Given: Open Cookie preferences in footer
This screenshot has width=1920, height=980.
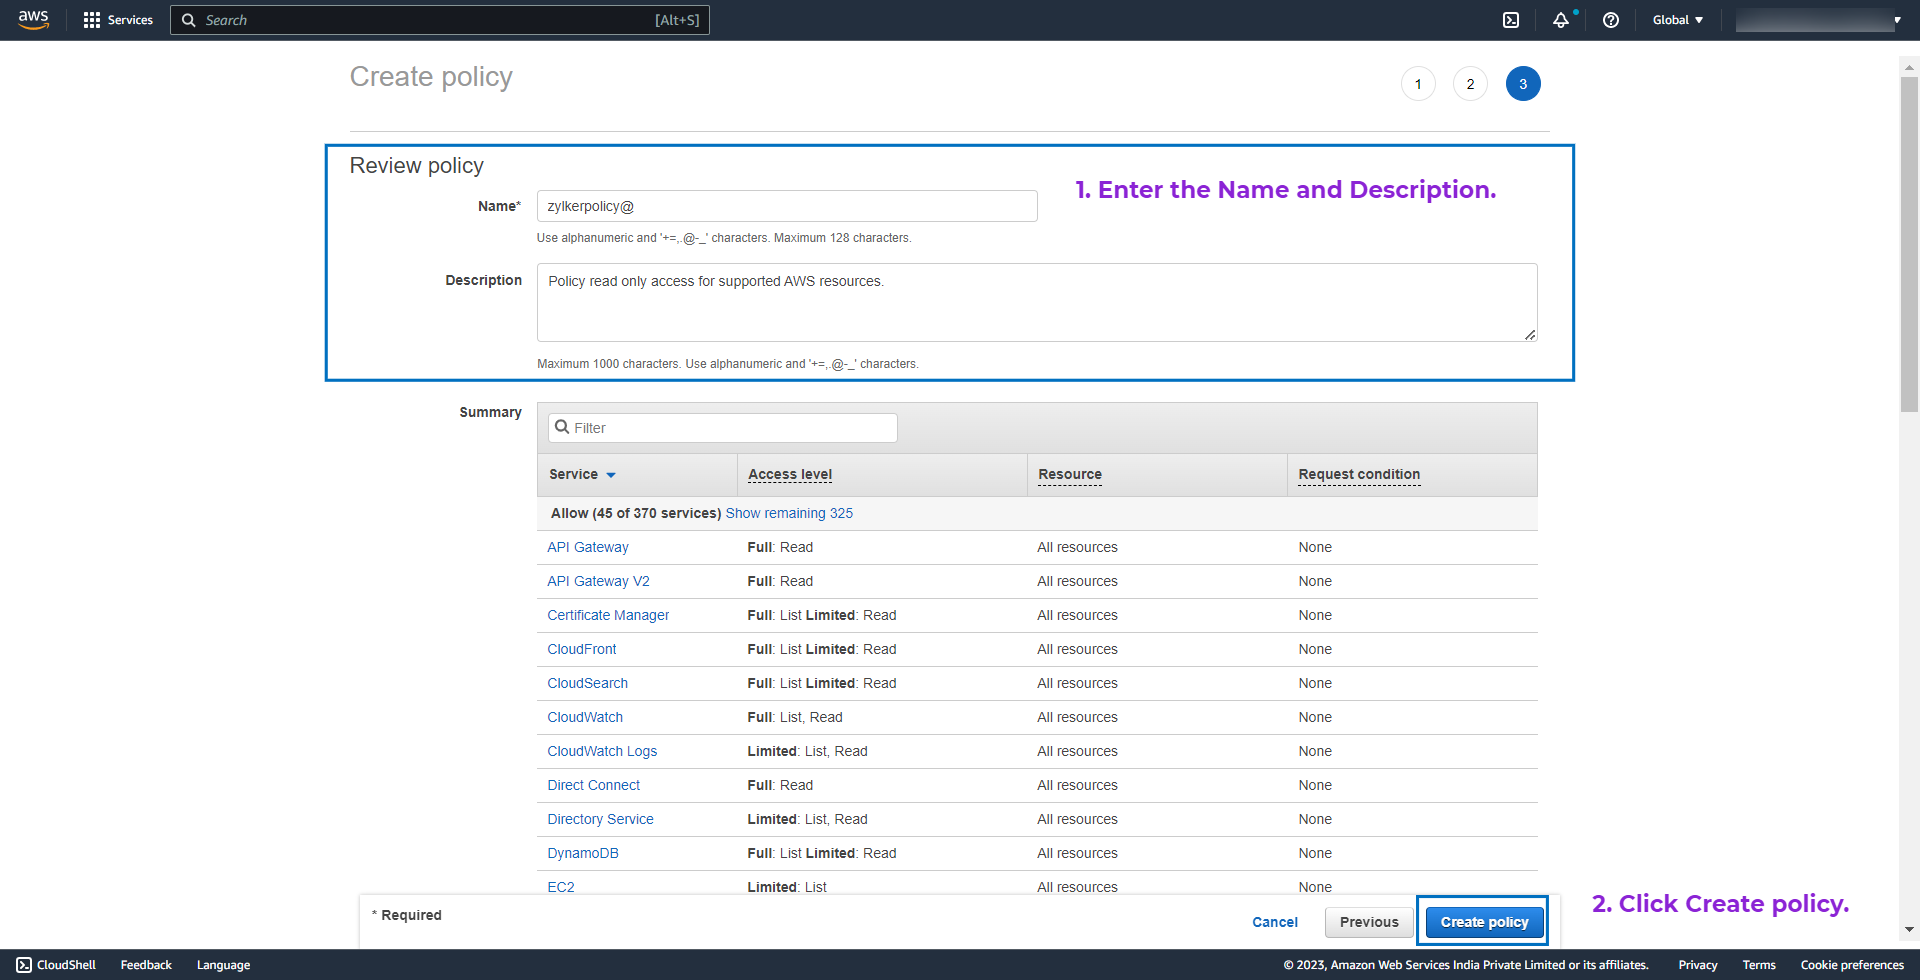Looking at the screenshot, I should click(1852, 965).
